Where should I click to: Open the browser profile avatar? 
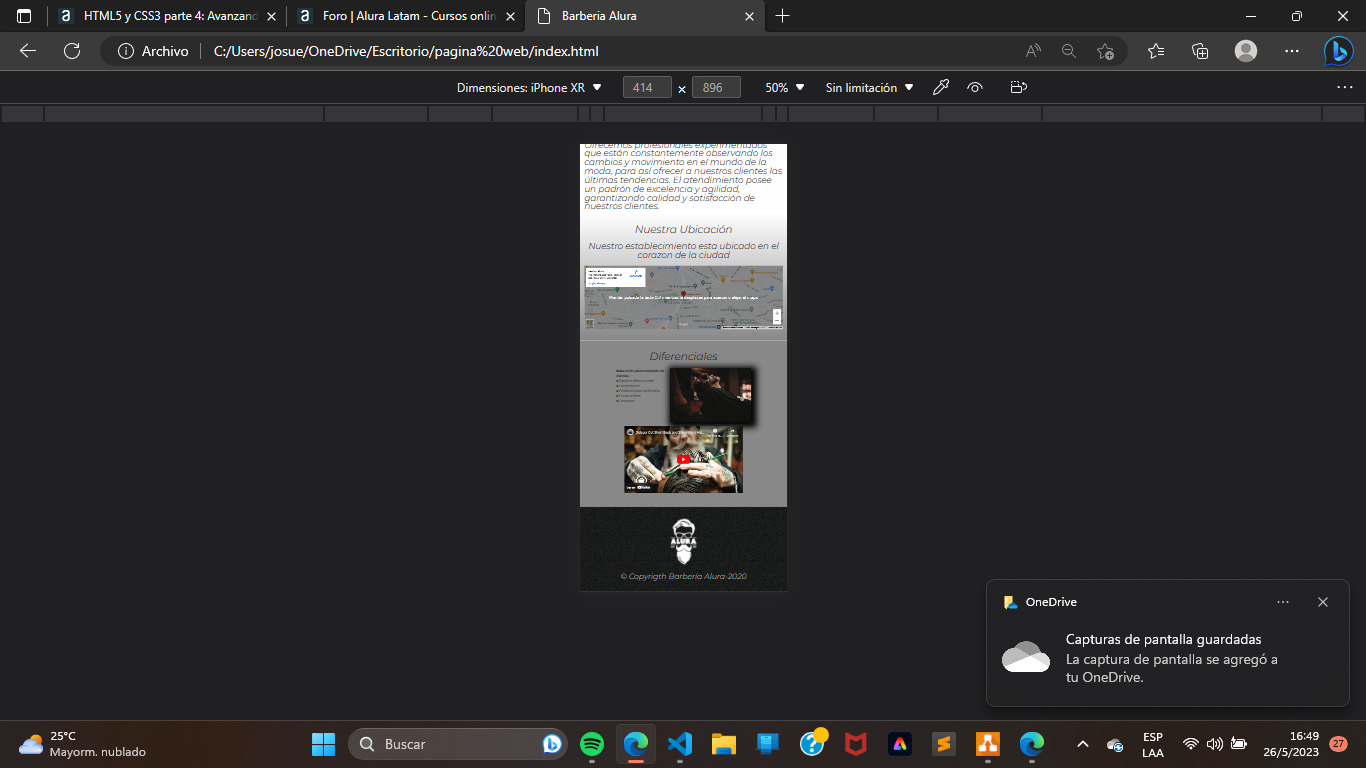[x=1245, y=51]
